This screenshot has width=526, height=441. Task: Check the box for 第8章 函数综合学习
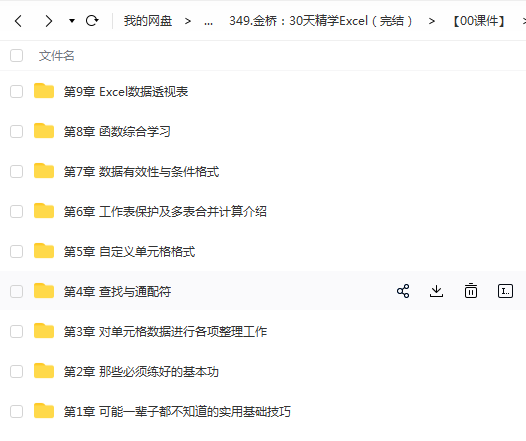pyautogui.click(x=16, y=131)
